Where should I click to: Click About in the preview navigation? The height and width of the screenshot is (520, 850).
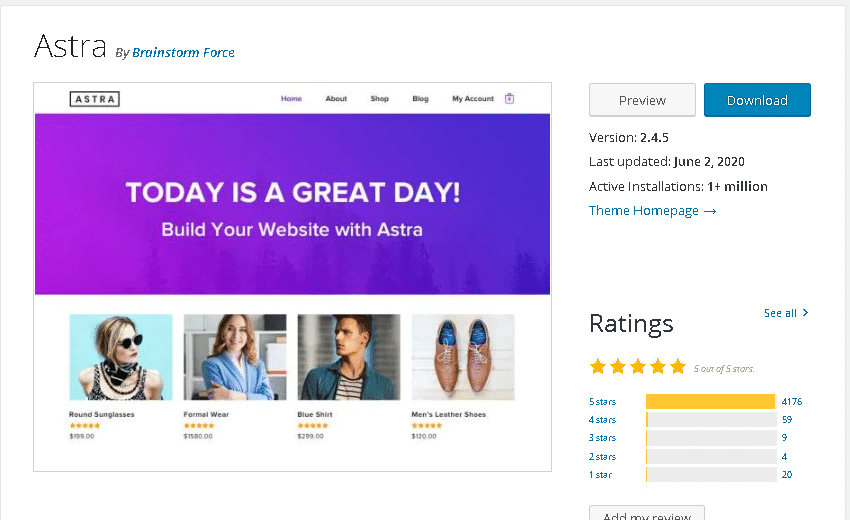click(336, 99)
